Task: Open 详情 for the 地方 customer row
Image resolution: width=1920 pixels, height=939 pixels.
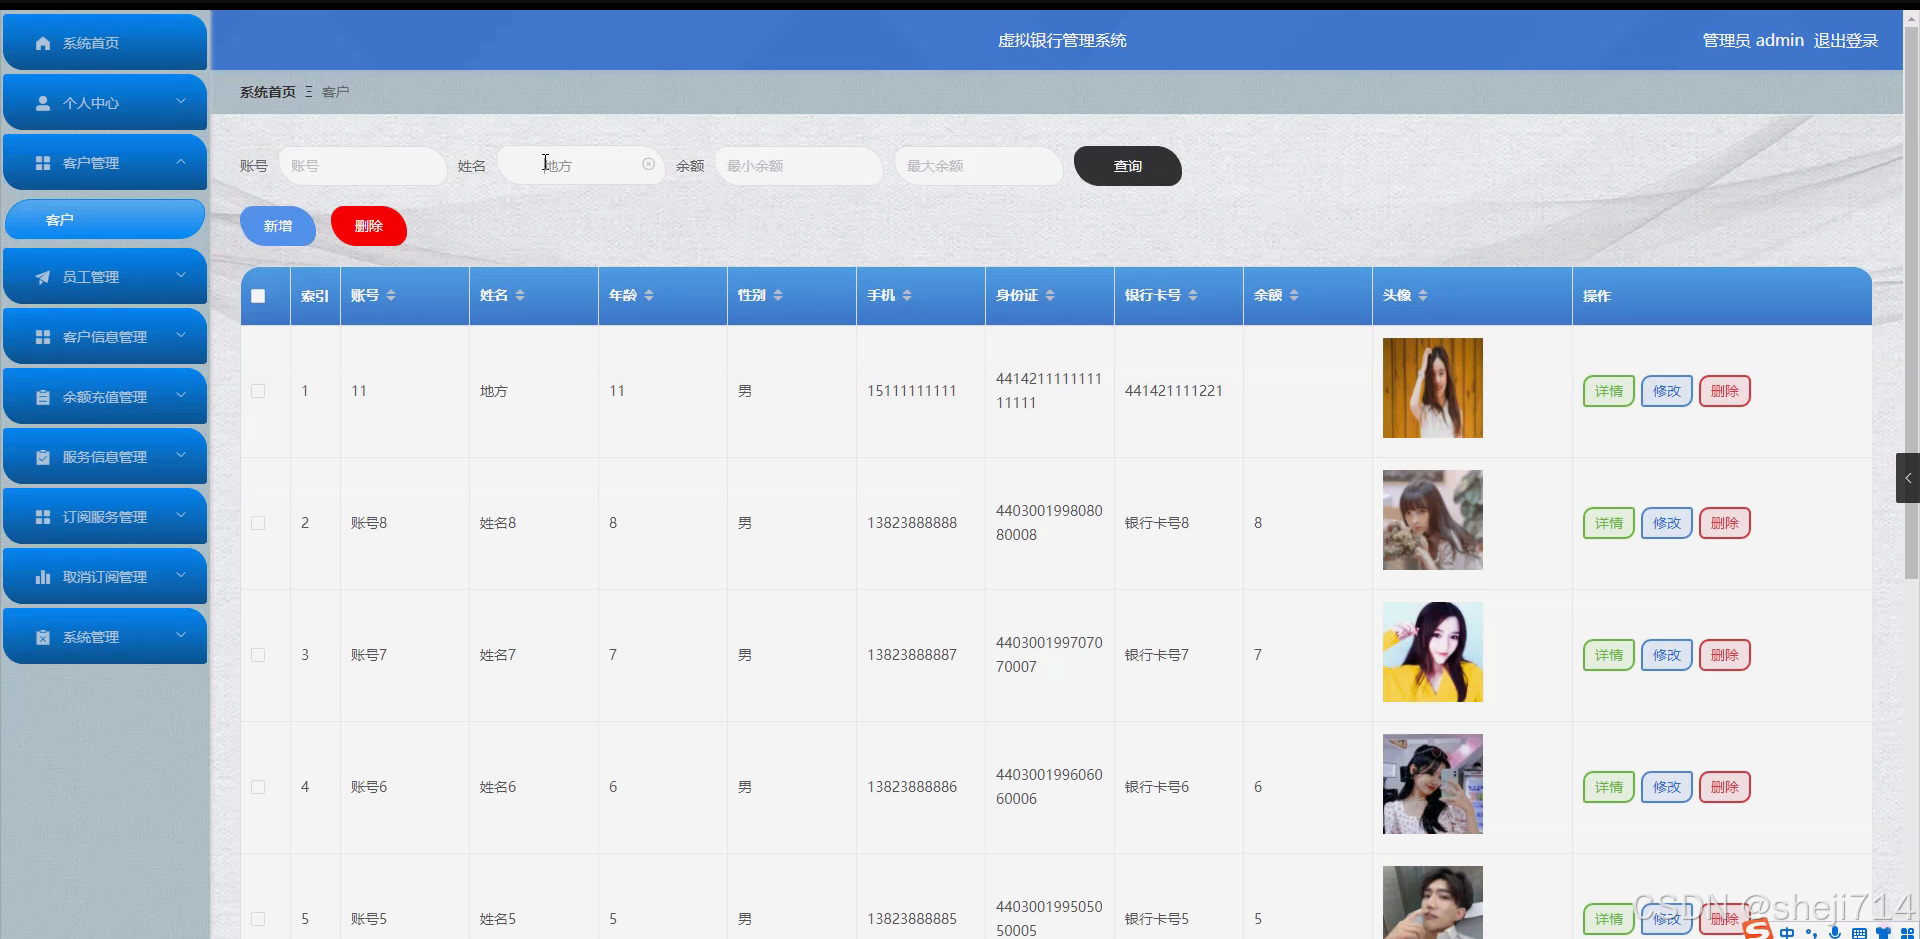Action: 1609,391
